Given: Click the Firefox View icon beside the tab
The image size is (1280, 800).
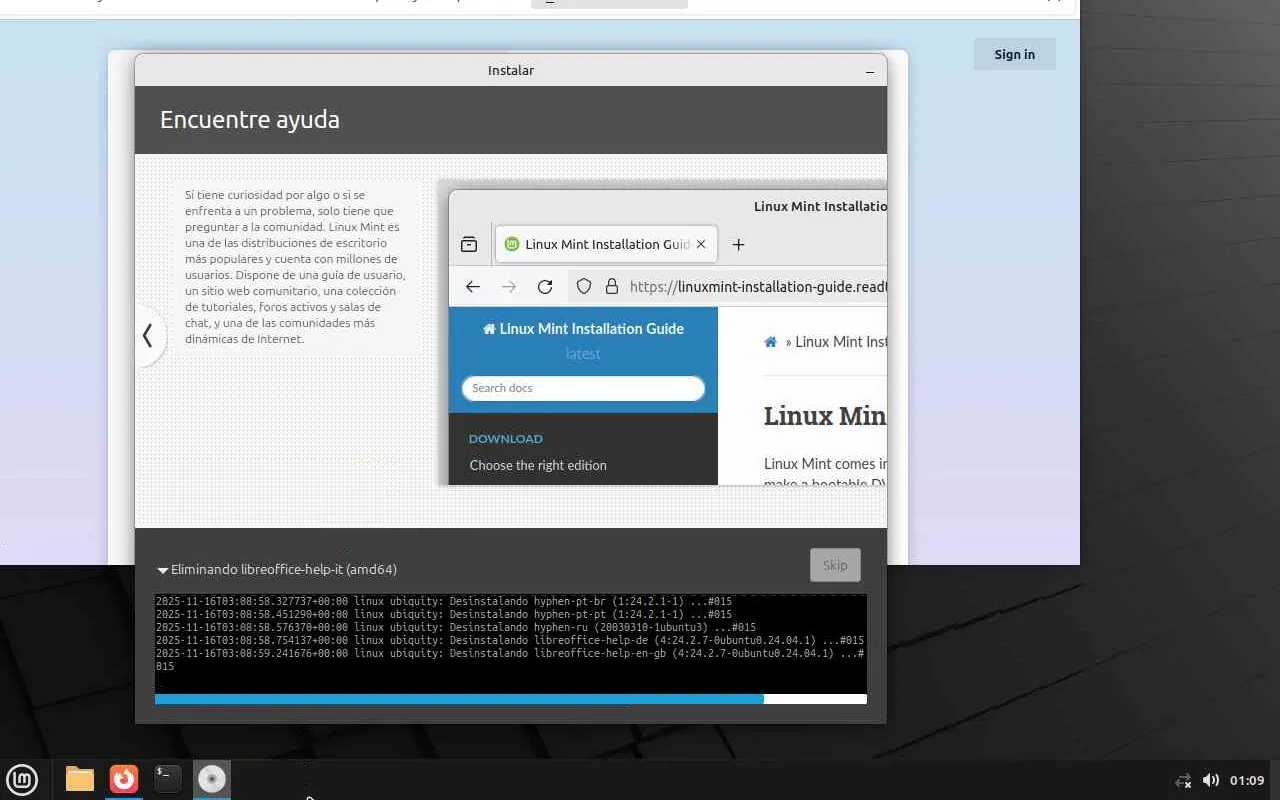Looking at the screenshot, I should point(469,244).
